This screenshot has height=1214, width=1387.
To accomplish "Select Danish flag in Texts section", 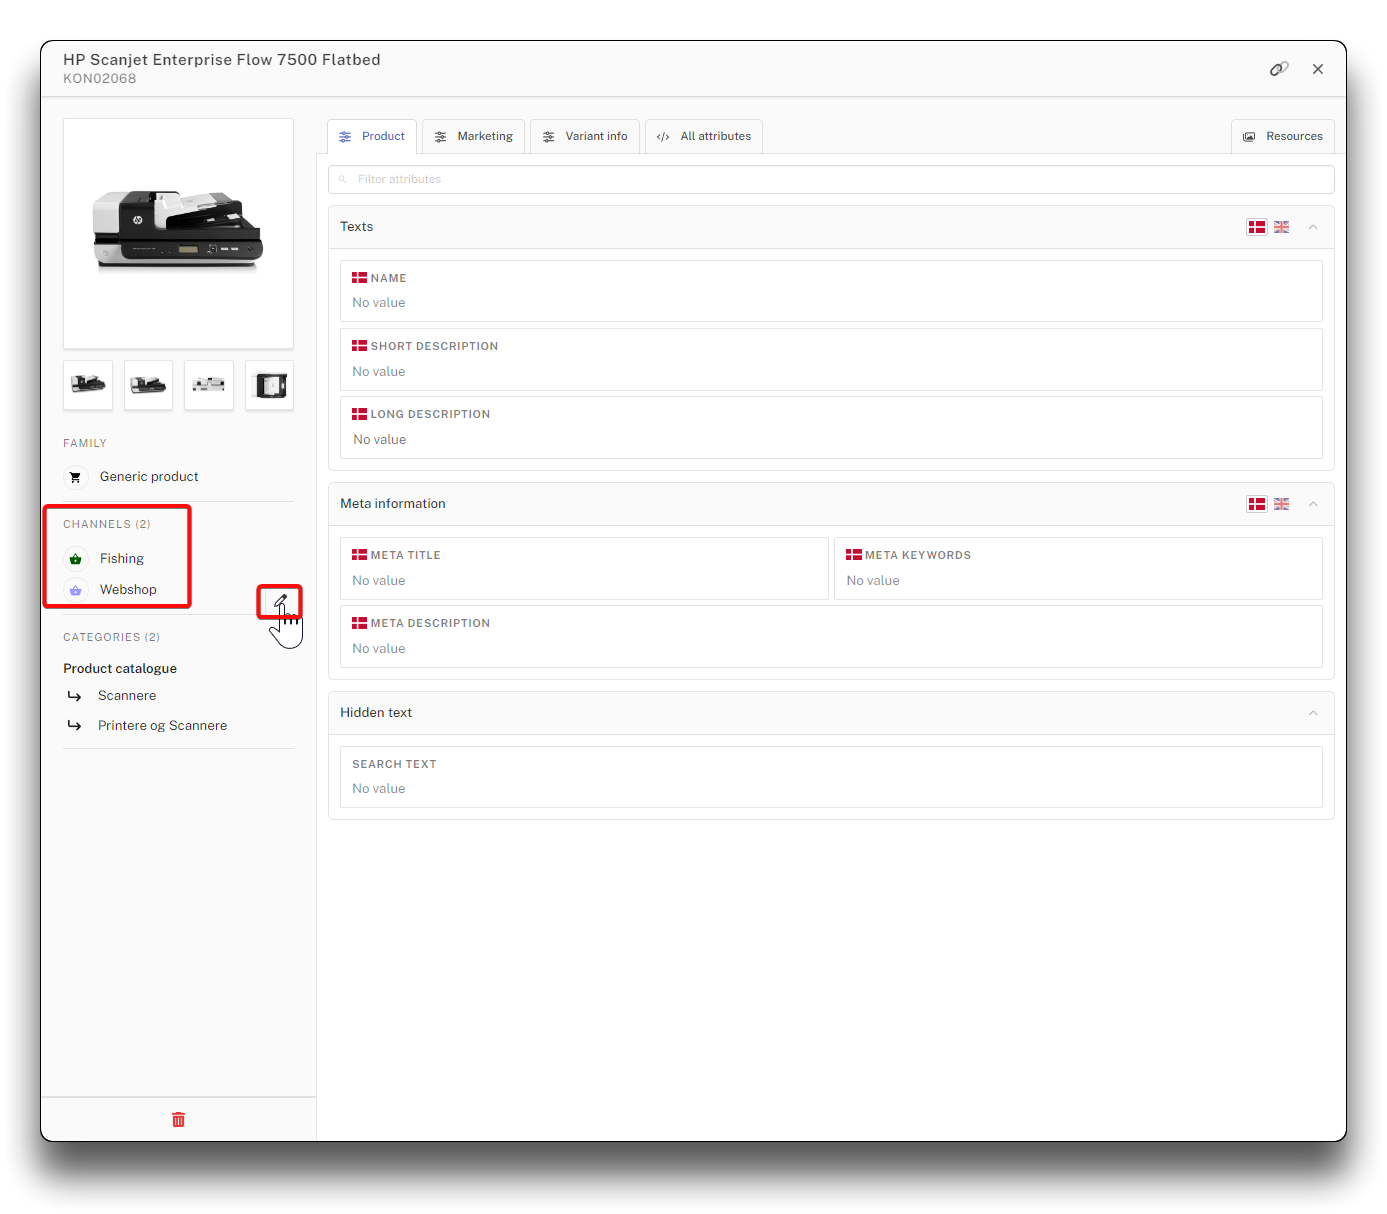I will 1257,227.
